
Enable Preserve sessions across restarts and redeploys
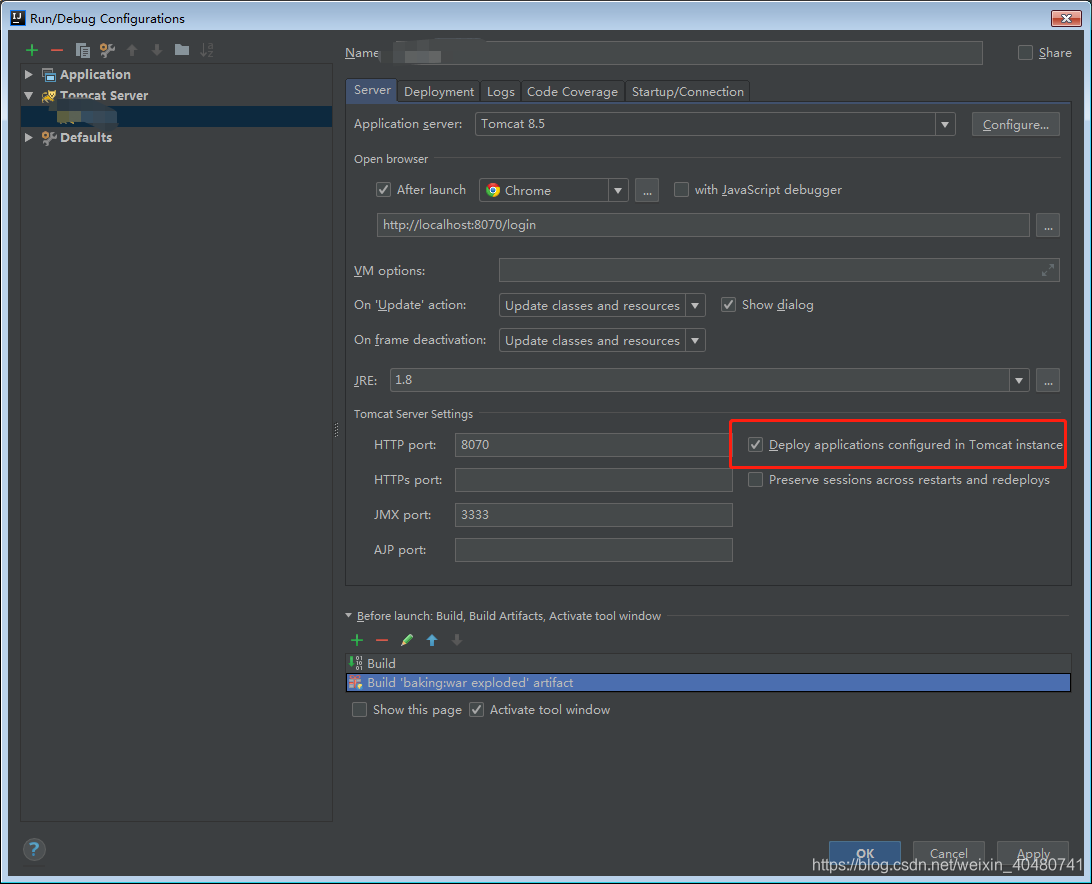click(x=756, y=479)
